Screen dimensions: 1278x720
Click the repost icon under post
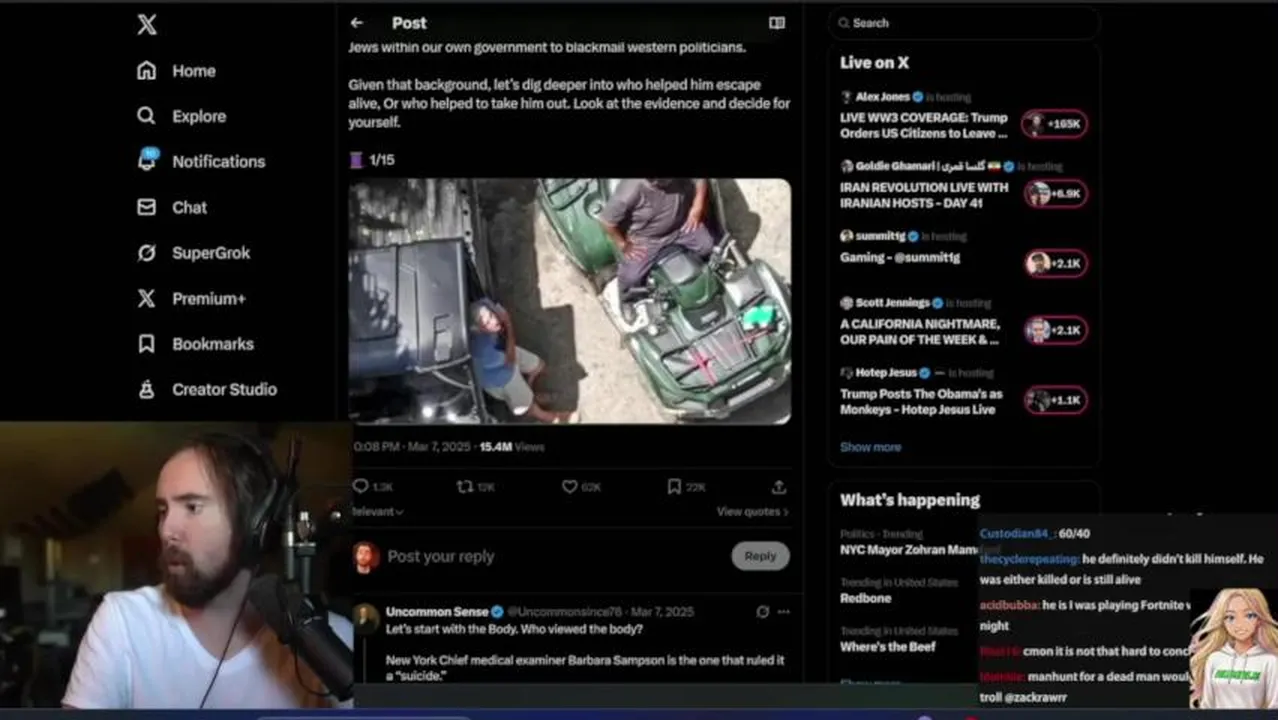(464, 486)
